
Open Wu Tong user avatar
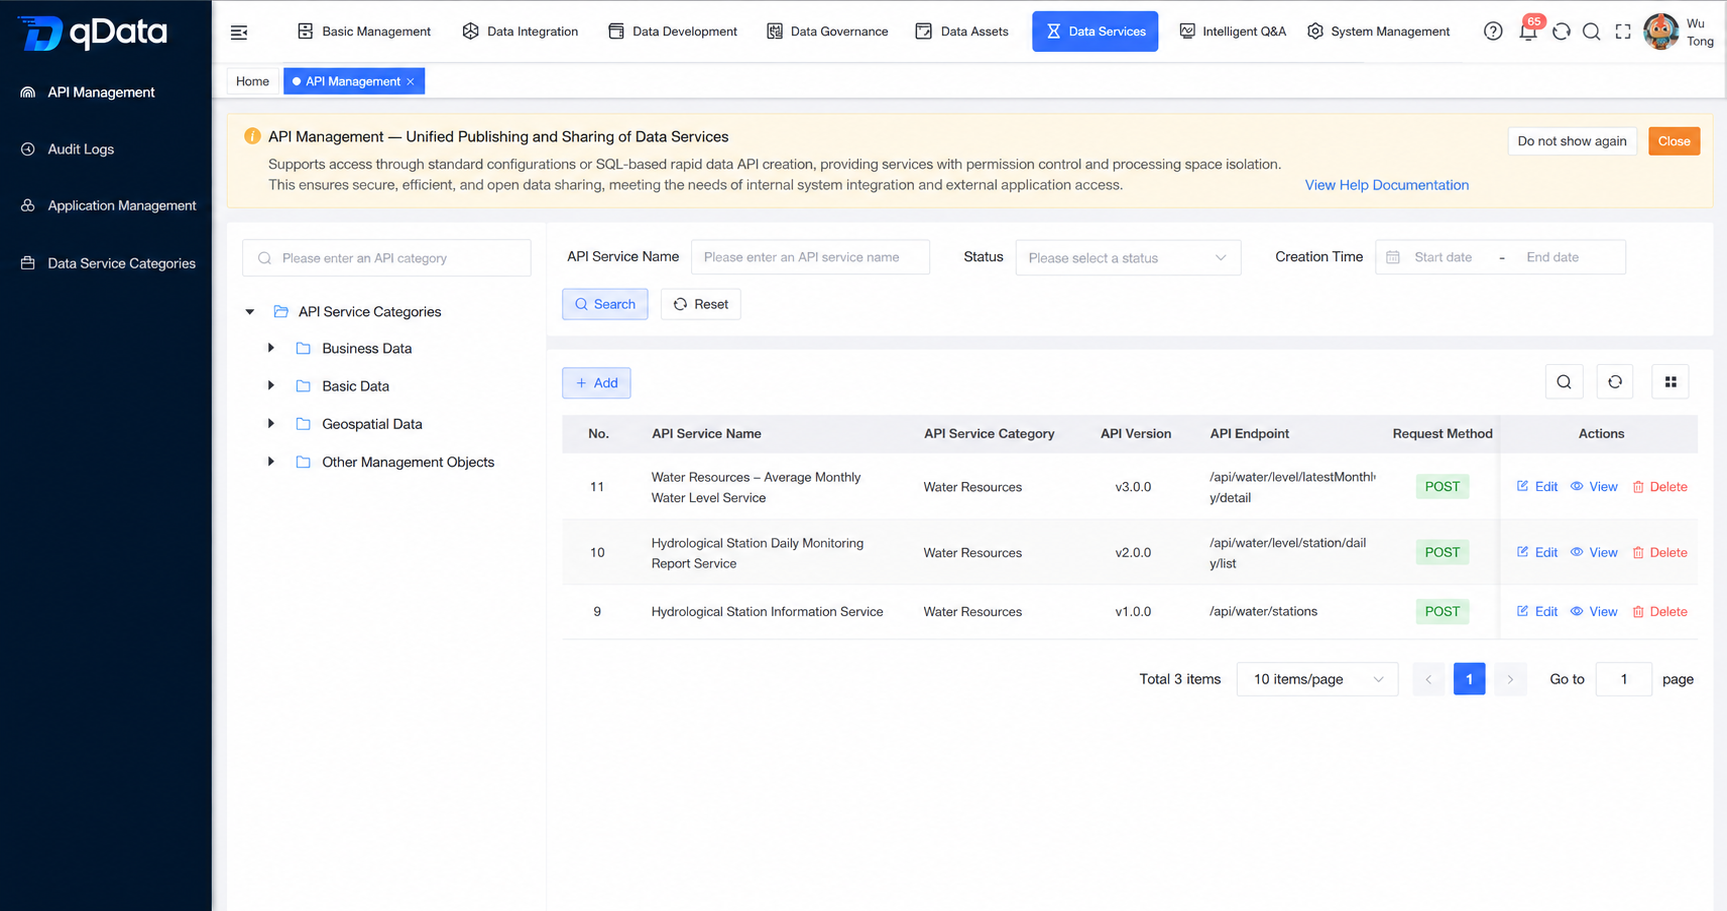click(x=1661, y=31)
